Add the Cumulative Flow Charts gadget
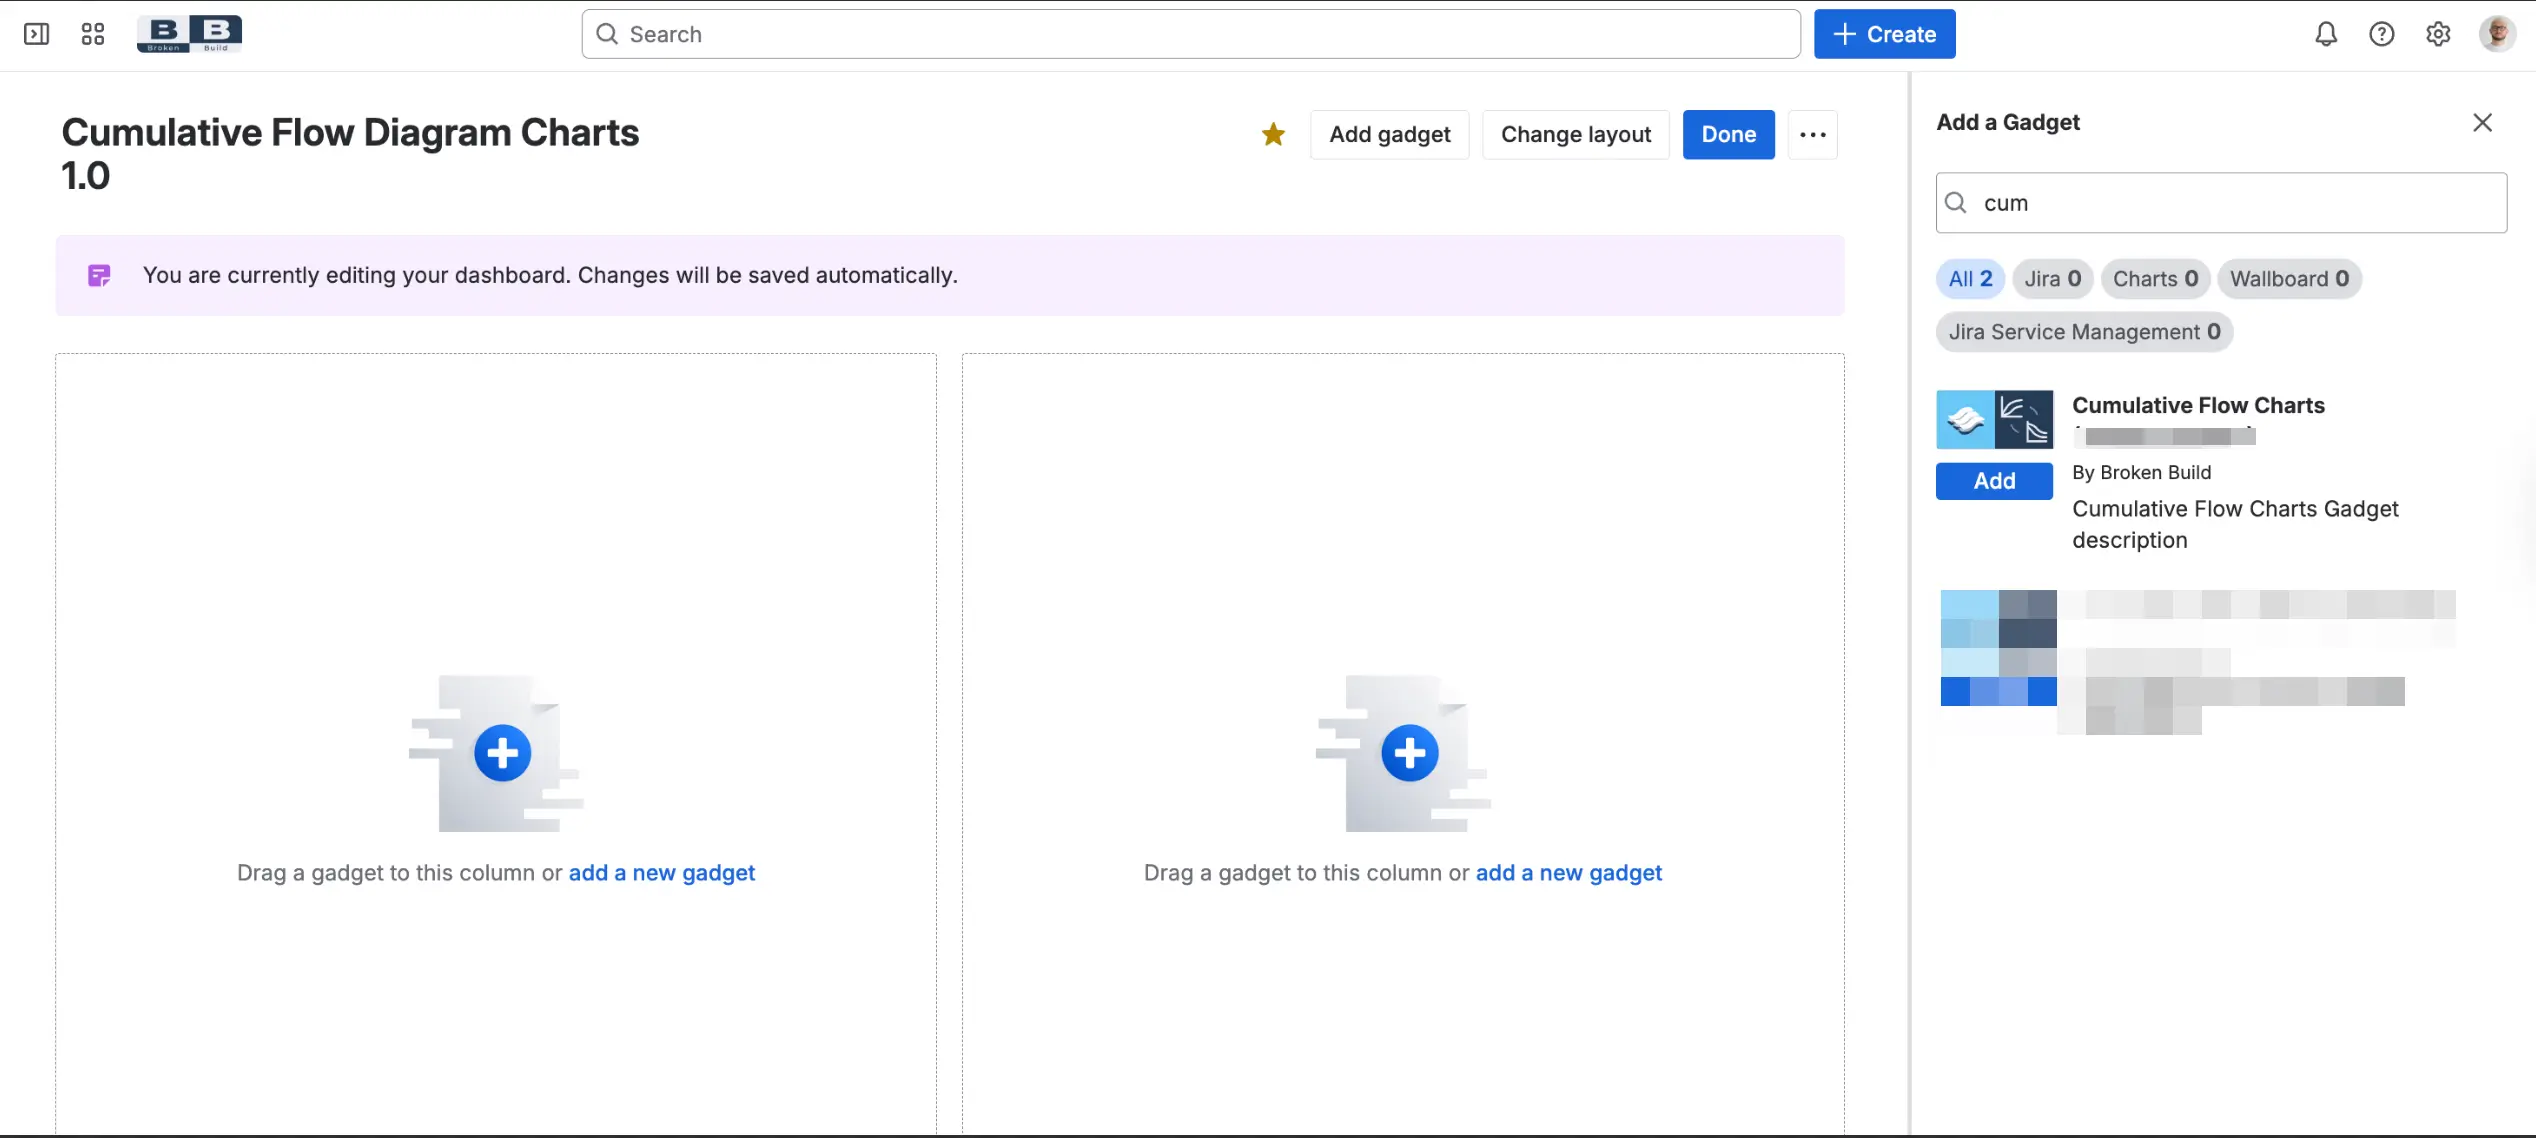This screenshot has height=1138, width=2536. coord(1993,481)
